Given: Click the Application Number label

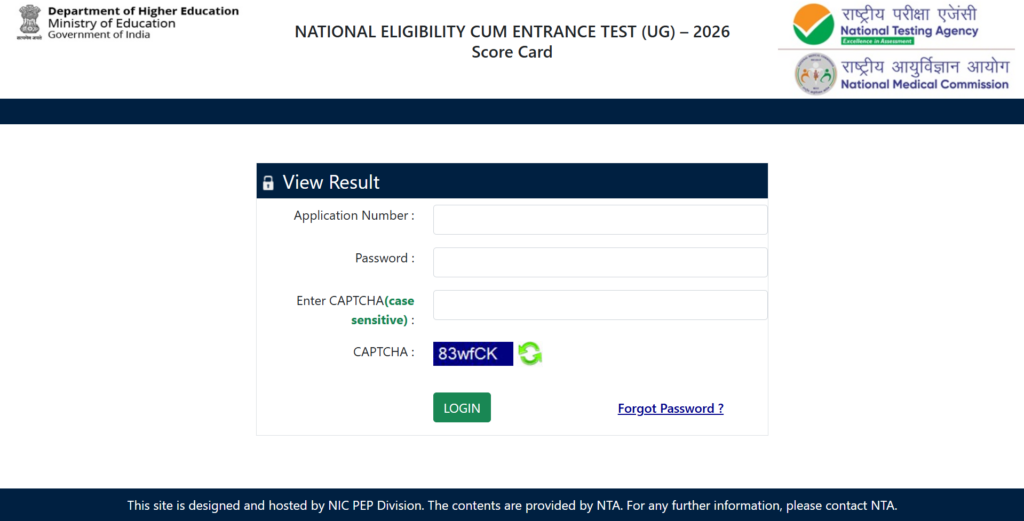Looking at the screenshot, I should tap(354, 215).
